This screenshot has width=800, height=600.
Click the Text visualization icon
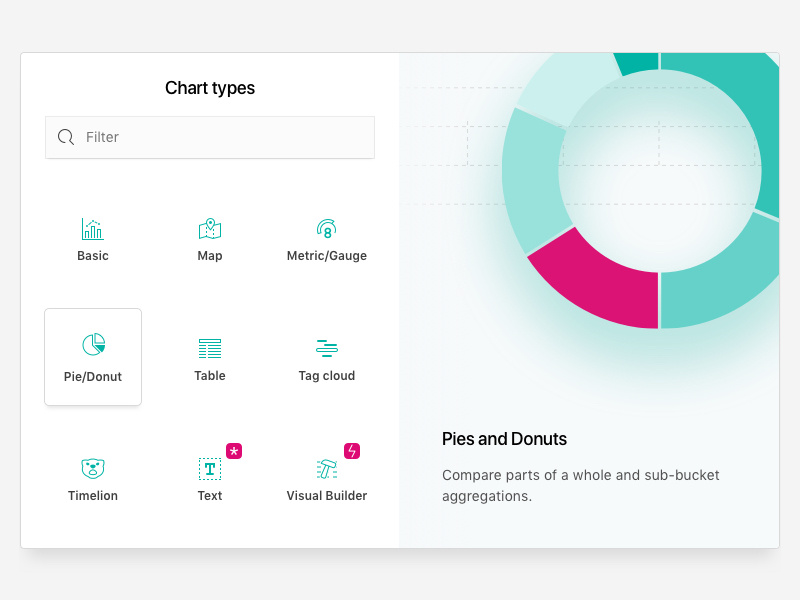point(209,467)
